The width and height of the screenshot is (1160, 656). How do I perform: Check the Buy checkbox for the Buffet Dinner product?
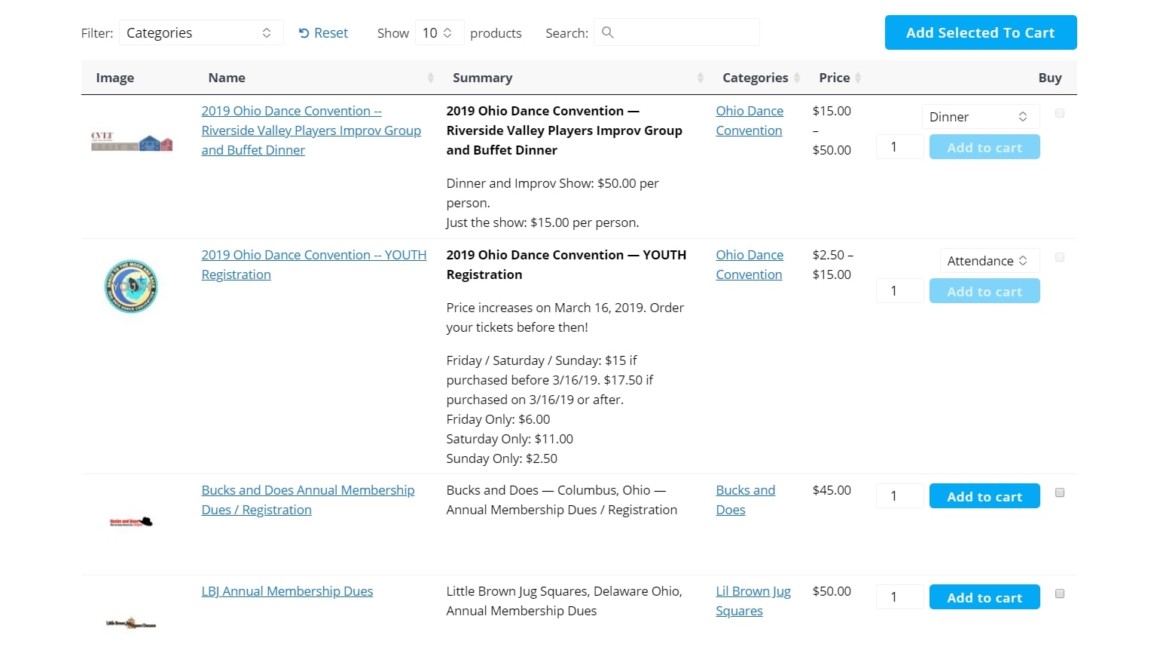(x=1059, y=113)
